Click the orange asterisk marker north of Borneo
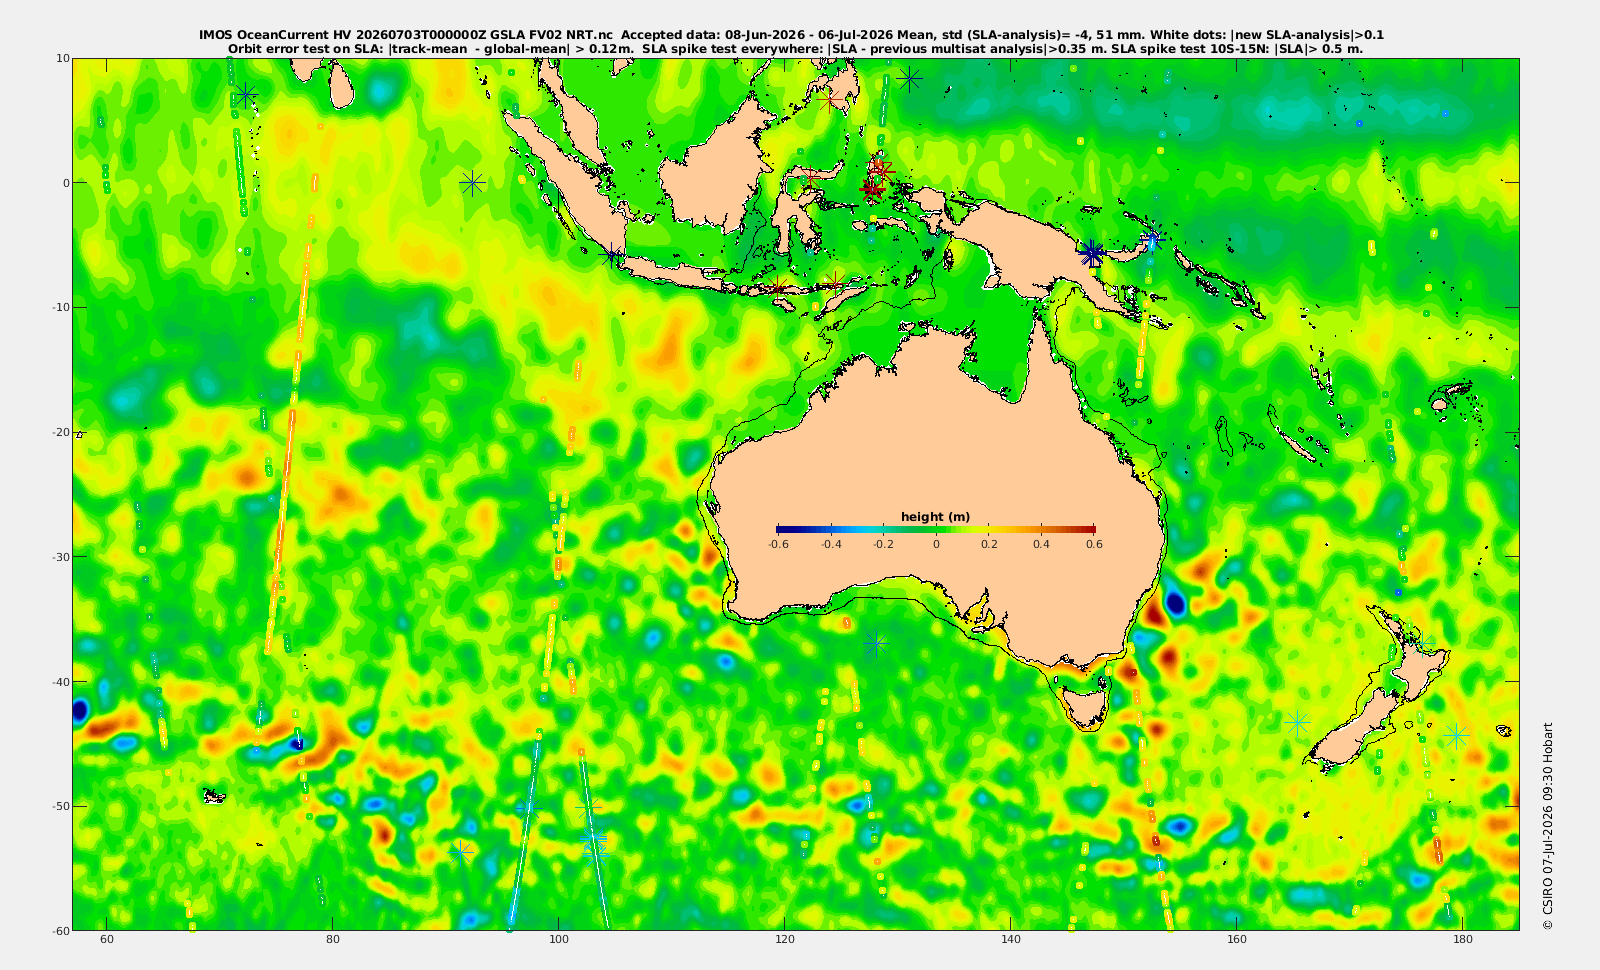Viewport: 1600px width, 970px height. click(x=829, y=100)
